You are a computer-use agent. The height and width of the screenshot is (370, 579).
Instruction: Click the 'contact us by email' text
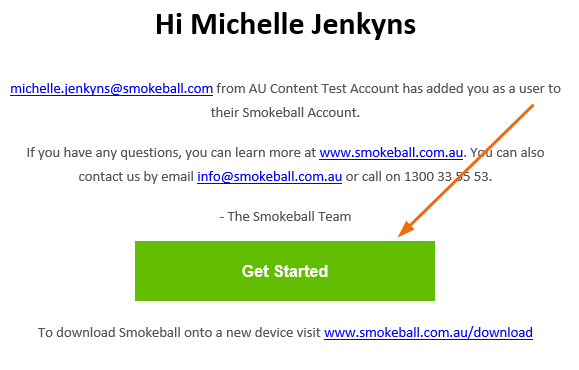tap(136, 177)
